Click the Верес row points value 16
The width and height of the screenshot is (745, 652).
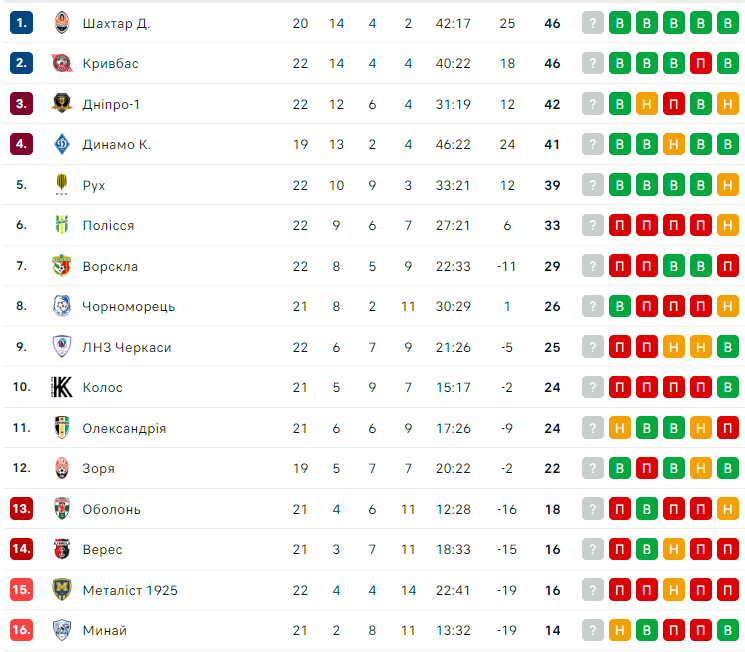(553, 549)
